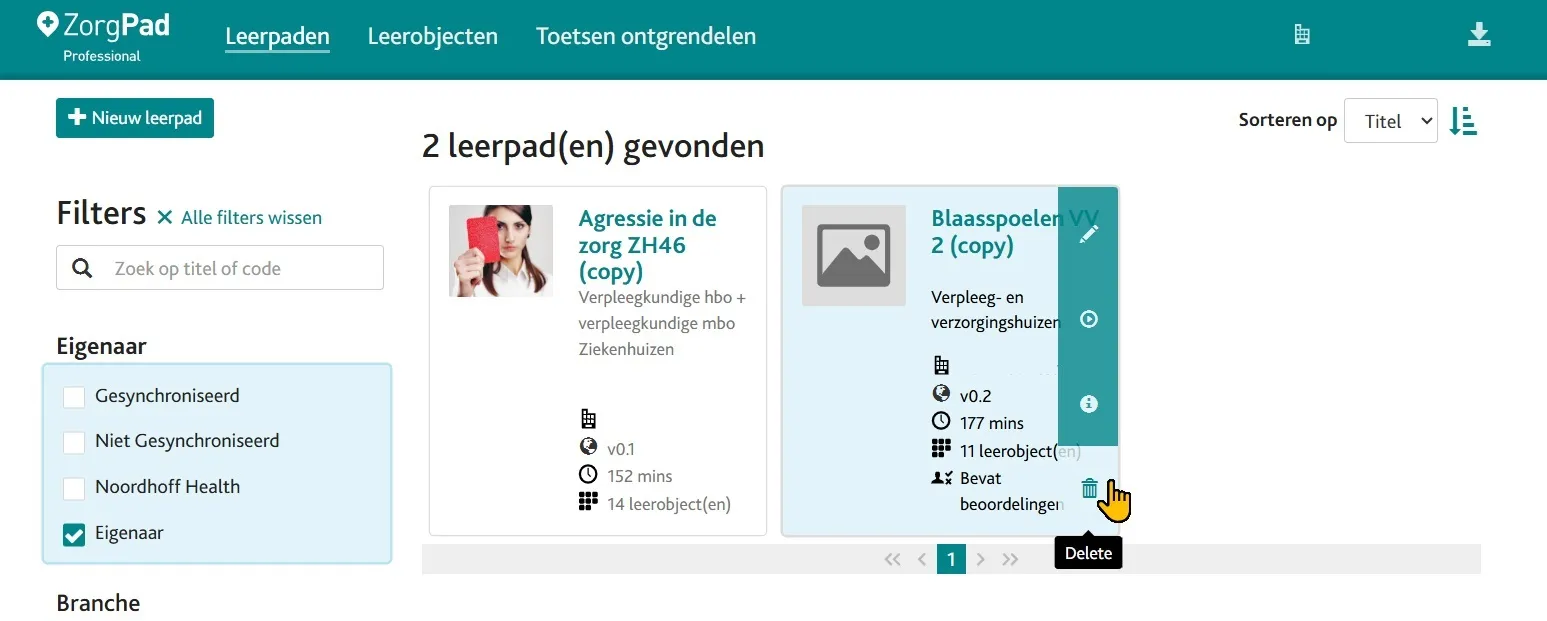Check the Niet Gesynchroniseerd filter
1547x621 pixels.
click(x=74, y=442)
